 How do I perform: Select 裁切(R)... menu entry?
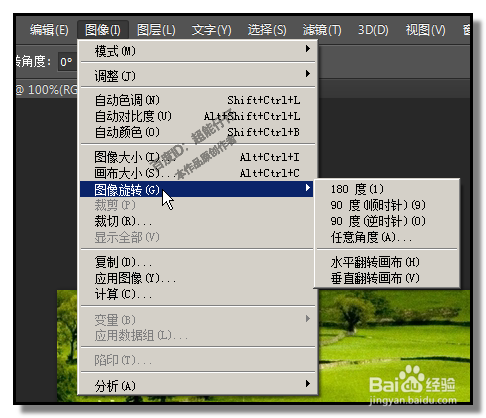tap(197, 221)
